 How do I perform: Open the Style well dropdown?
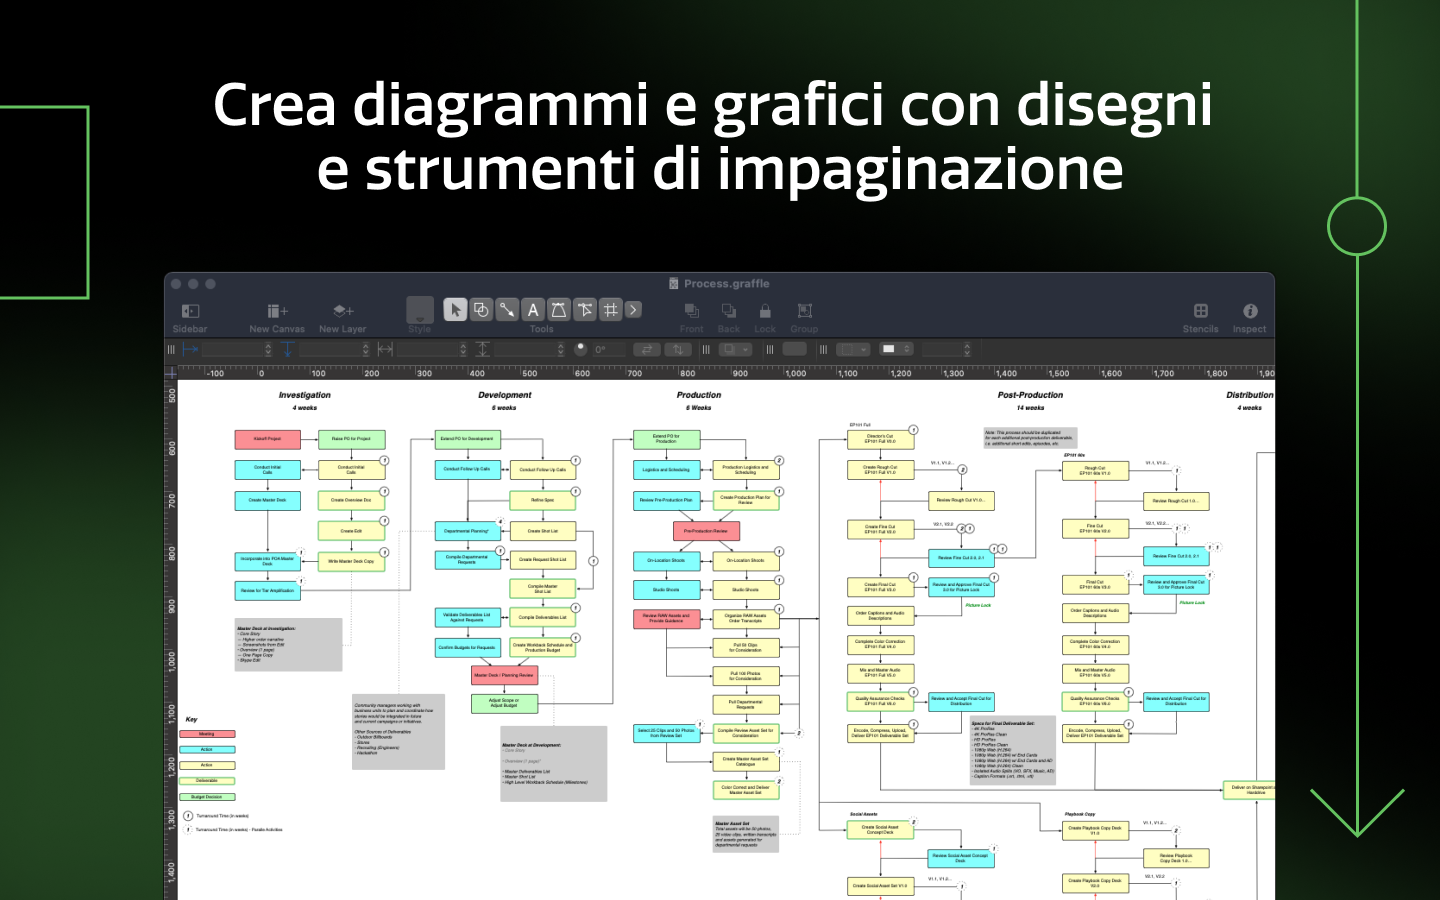[x=420, y=310]
